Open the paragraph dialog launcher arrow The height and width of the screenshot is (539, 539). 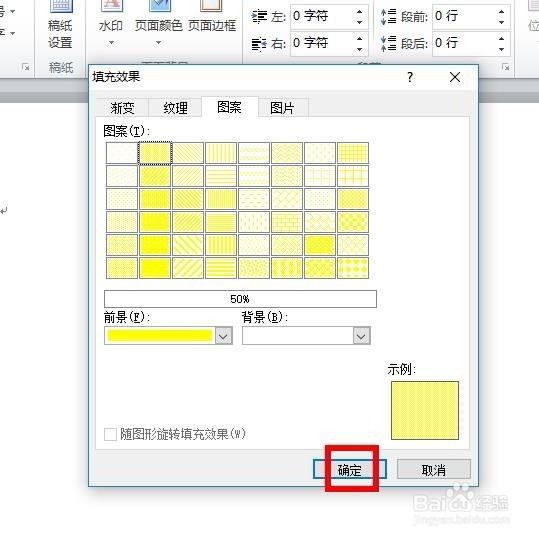tap(505, 67)
